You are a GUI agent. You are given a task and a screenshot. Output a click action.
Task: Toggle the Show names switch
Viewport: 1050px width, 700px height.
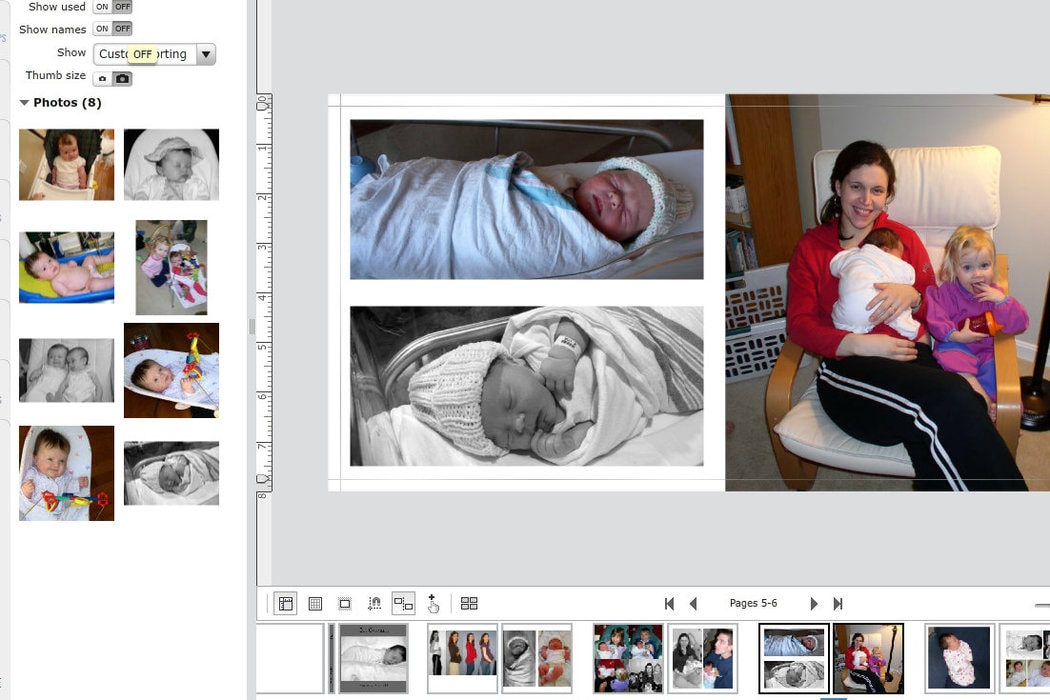point(112,29)
